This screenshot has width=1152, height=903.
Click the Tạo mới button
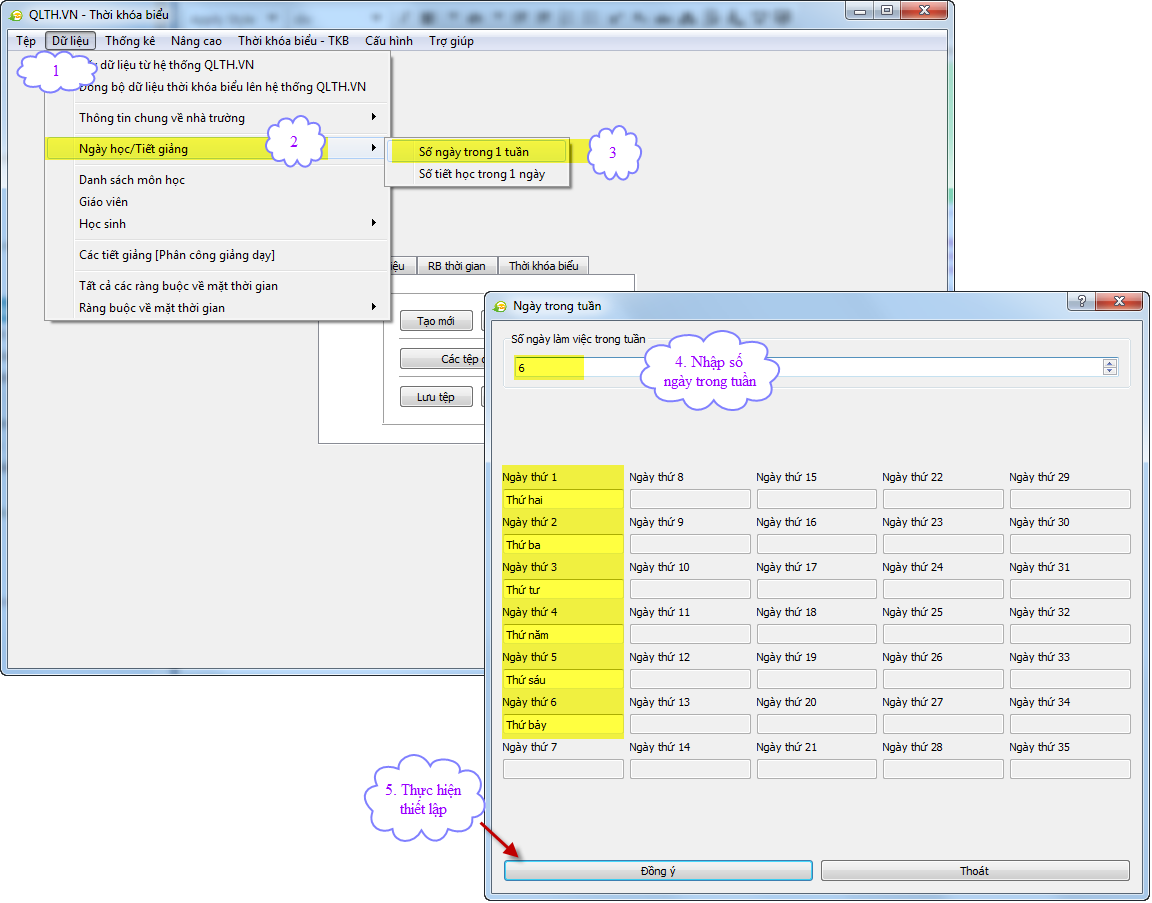tap(436, 321)
